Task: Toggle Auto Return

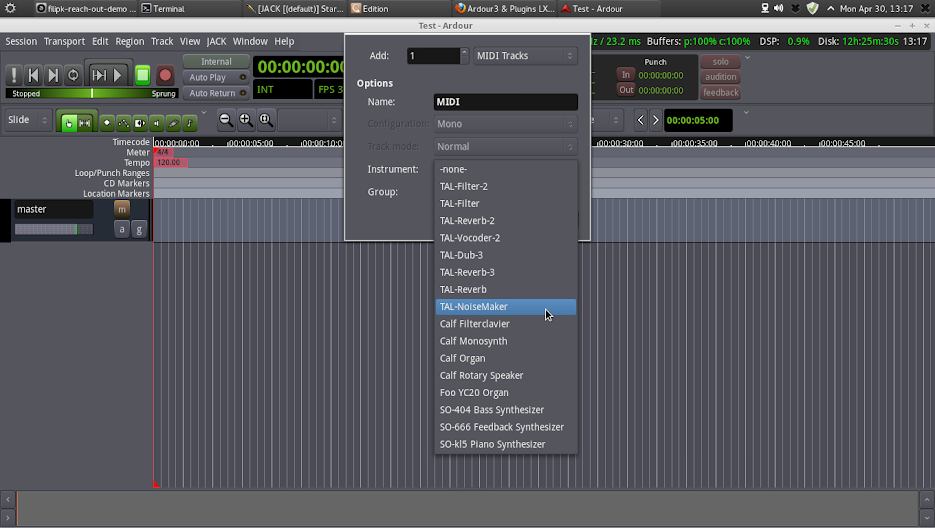Action: [x=216, y=93]
